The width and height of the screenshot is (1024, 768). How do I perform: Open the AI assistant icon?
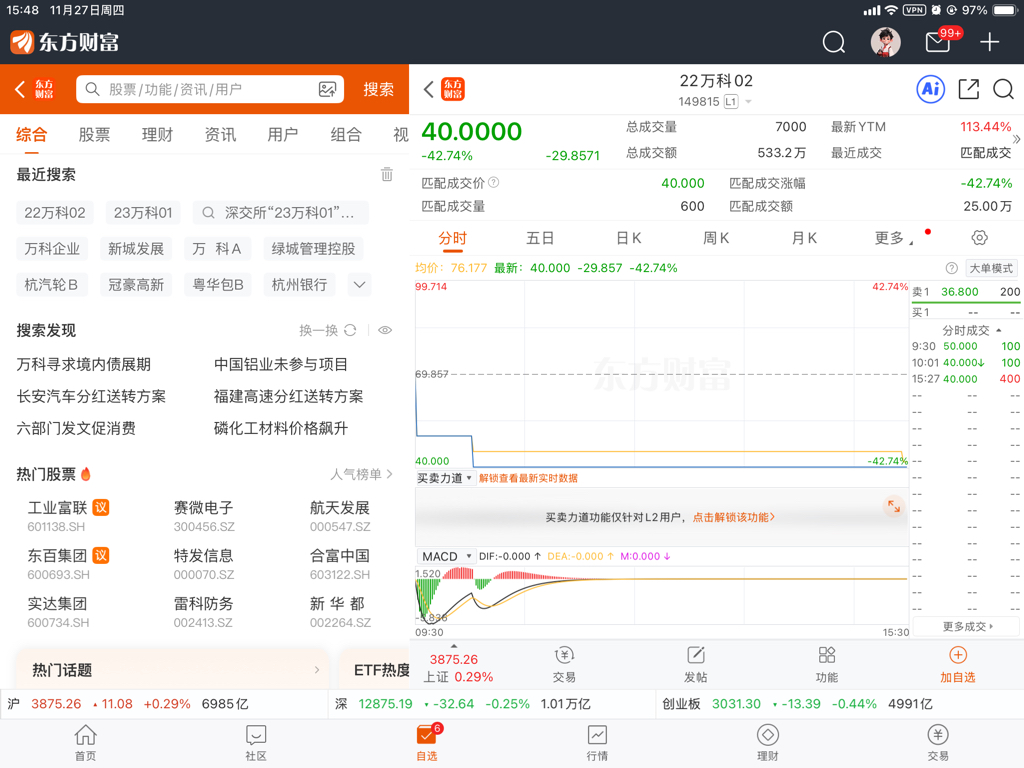[931, 89]
